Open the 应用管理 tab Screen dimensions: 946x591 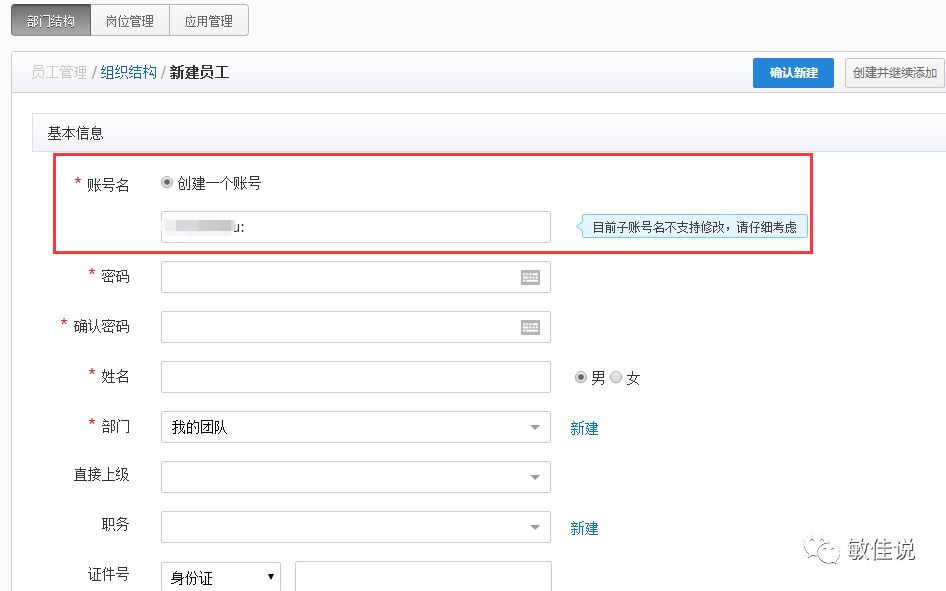208,20
